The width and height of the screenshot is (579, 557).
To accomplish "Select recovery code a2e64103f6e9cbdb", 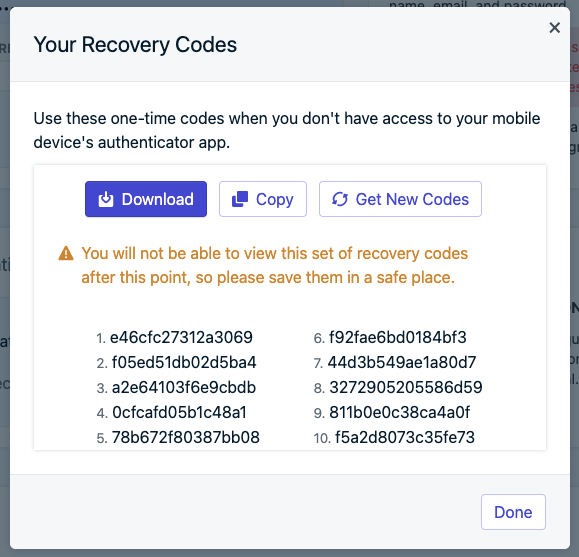I will pyautogui.click(x=184, y=387).
